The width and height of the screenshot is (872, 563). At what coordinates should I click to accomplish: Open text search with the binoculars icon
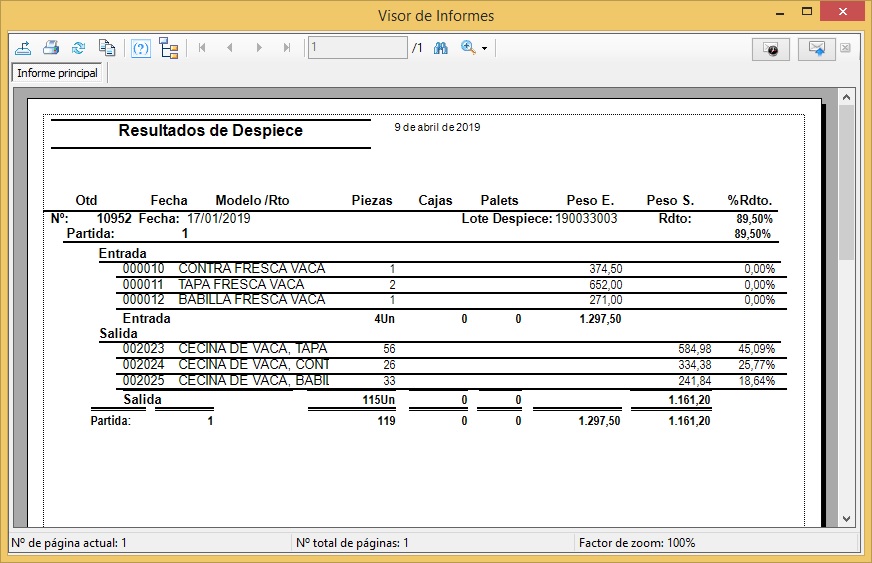click(440, 48)
